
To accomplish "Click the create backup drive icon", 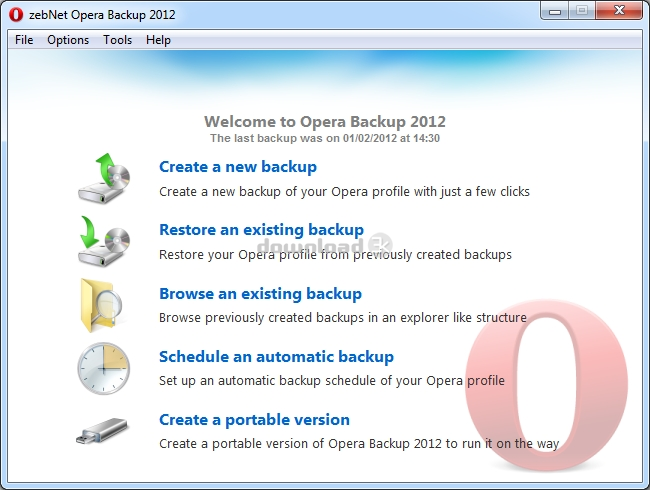I will tap(104, 178).
